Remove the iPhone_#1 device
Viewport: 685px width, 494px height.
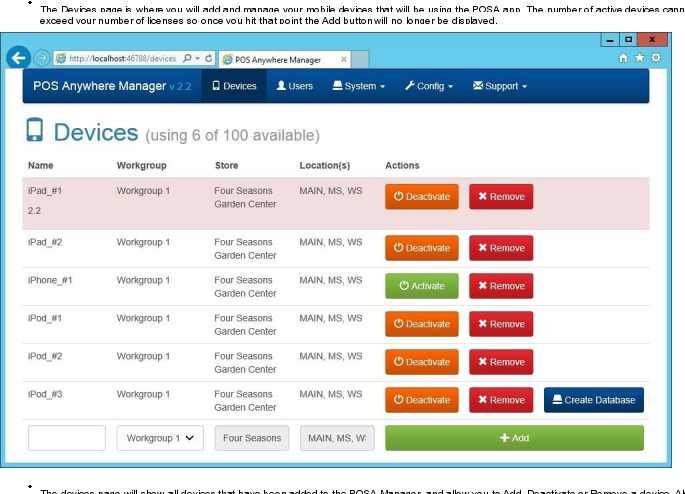tap(501, 286)
